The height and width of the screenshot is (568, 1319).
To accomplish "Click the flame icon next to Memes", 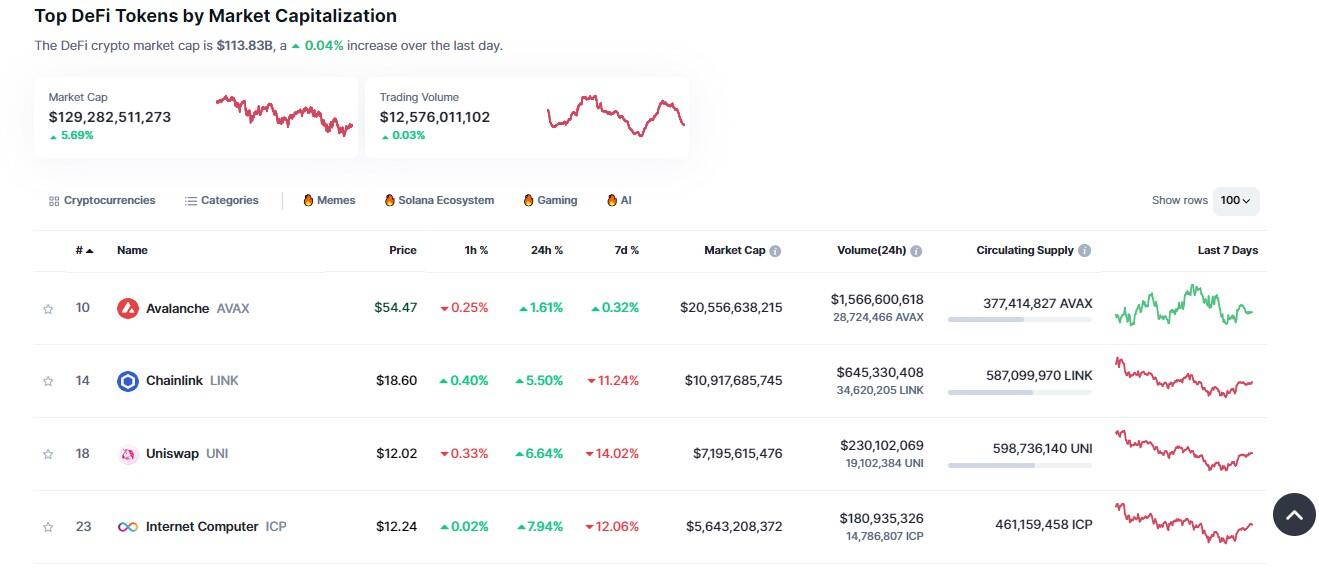I will pyautogui.click(x=308, y=200).
